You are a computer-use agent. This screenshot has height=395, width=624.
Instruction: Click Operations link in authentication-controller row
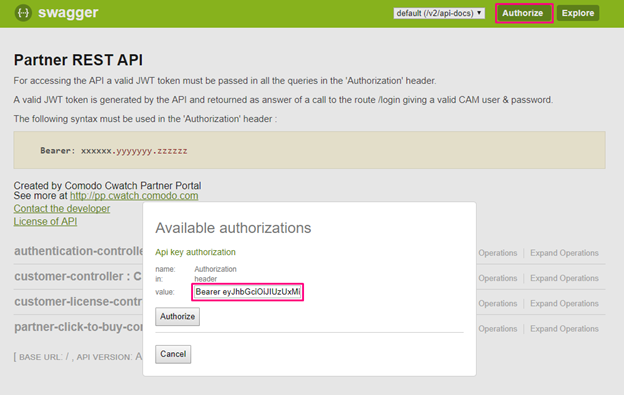pos(497,253)
